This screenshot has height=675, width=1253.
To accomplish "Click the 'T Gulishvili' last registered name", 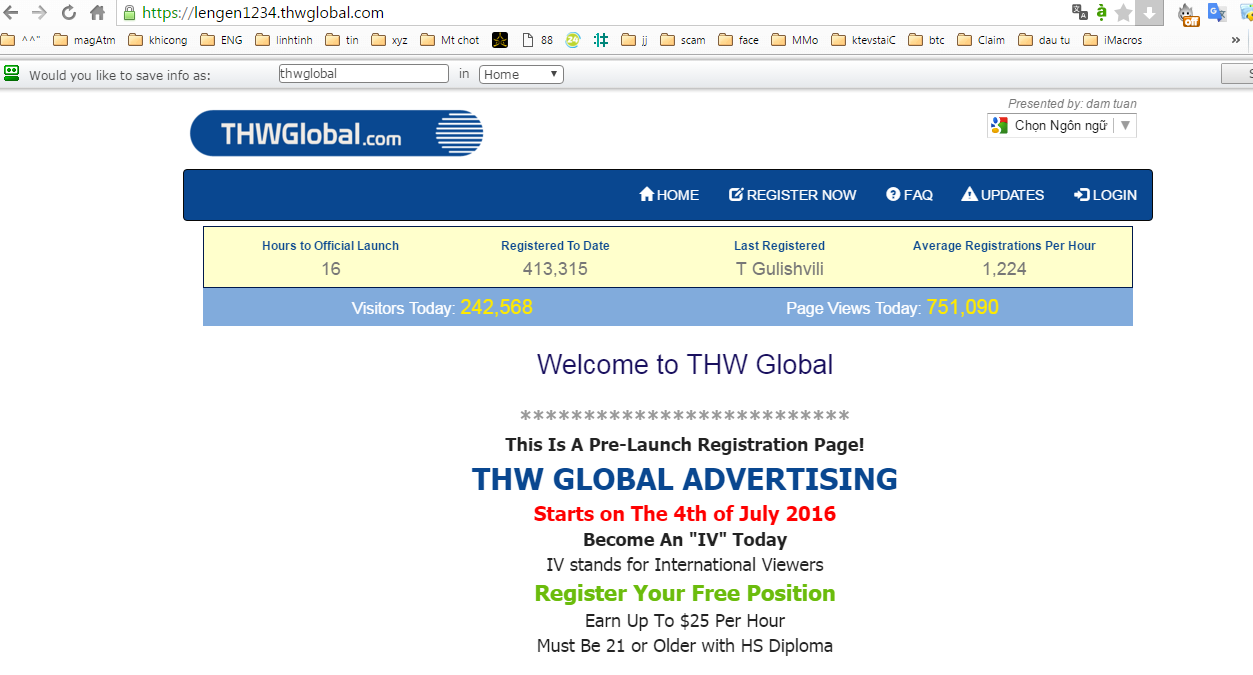I will [780, 269].
